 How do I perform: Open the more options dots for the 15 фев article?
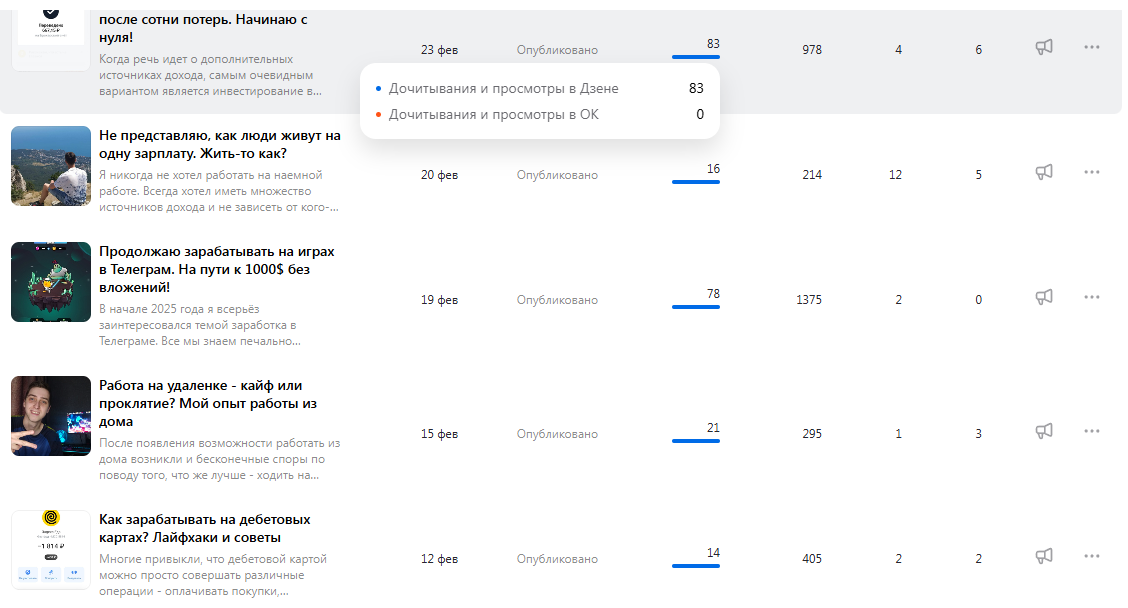[1091, 431]
